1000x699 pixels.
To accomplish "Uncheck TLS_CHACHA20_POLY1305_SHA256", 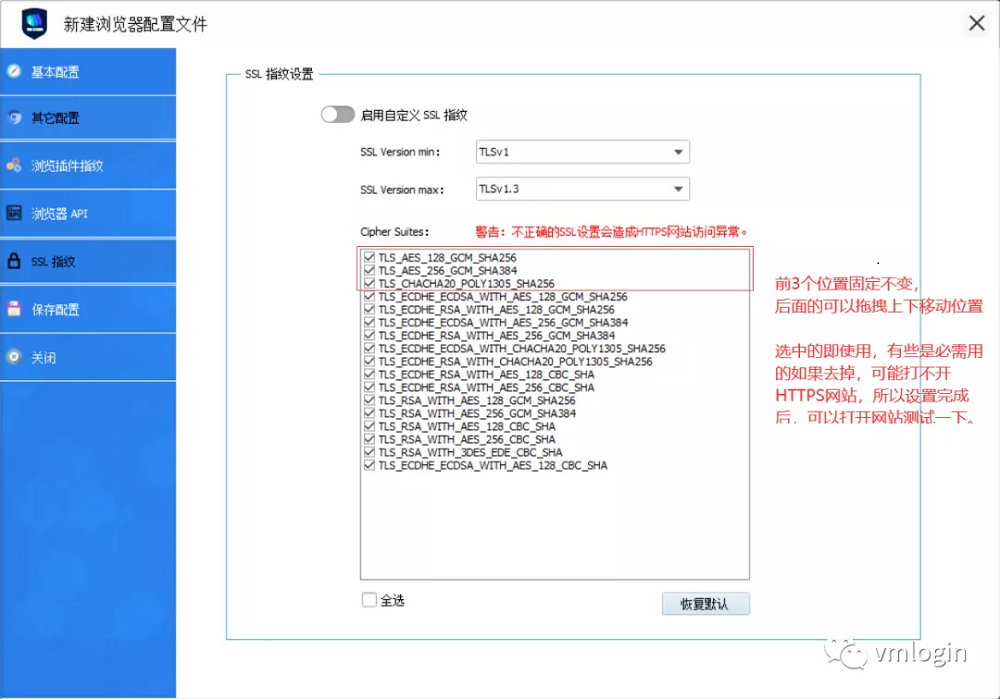I will click(369, 283).
